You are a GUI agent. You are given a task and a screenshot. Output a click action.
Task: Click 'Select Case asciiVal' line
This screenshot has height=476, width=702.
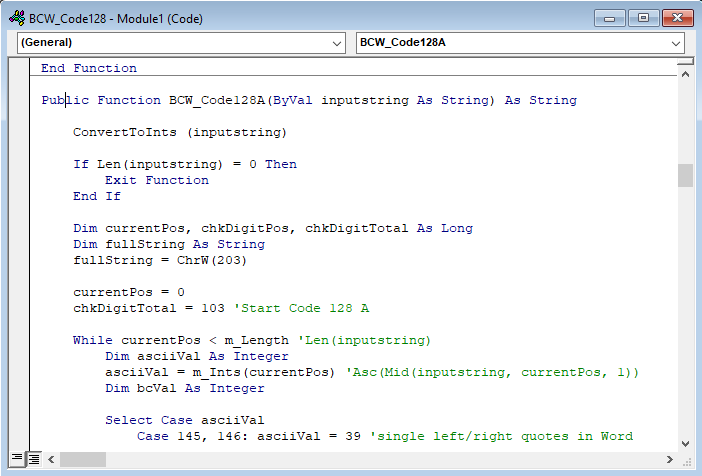coord(184,420)
